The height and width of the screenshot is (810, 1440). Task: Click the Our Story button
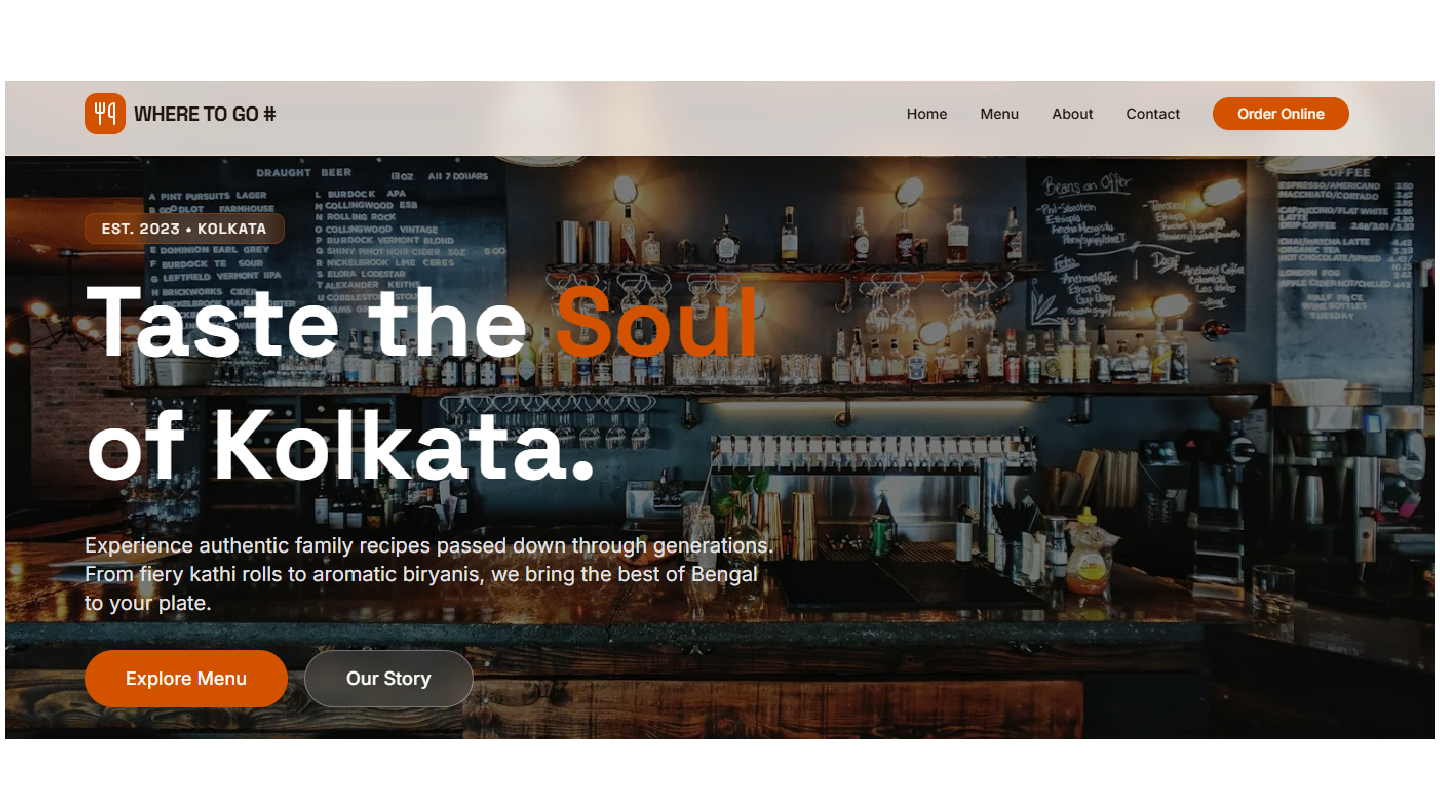[x=388, y=678]
